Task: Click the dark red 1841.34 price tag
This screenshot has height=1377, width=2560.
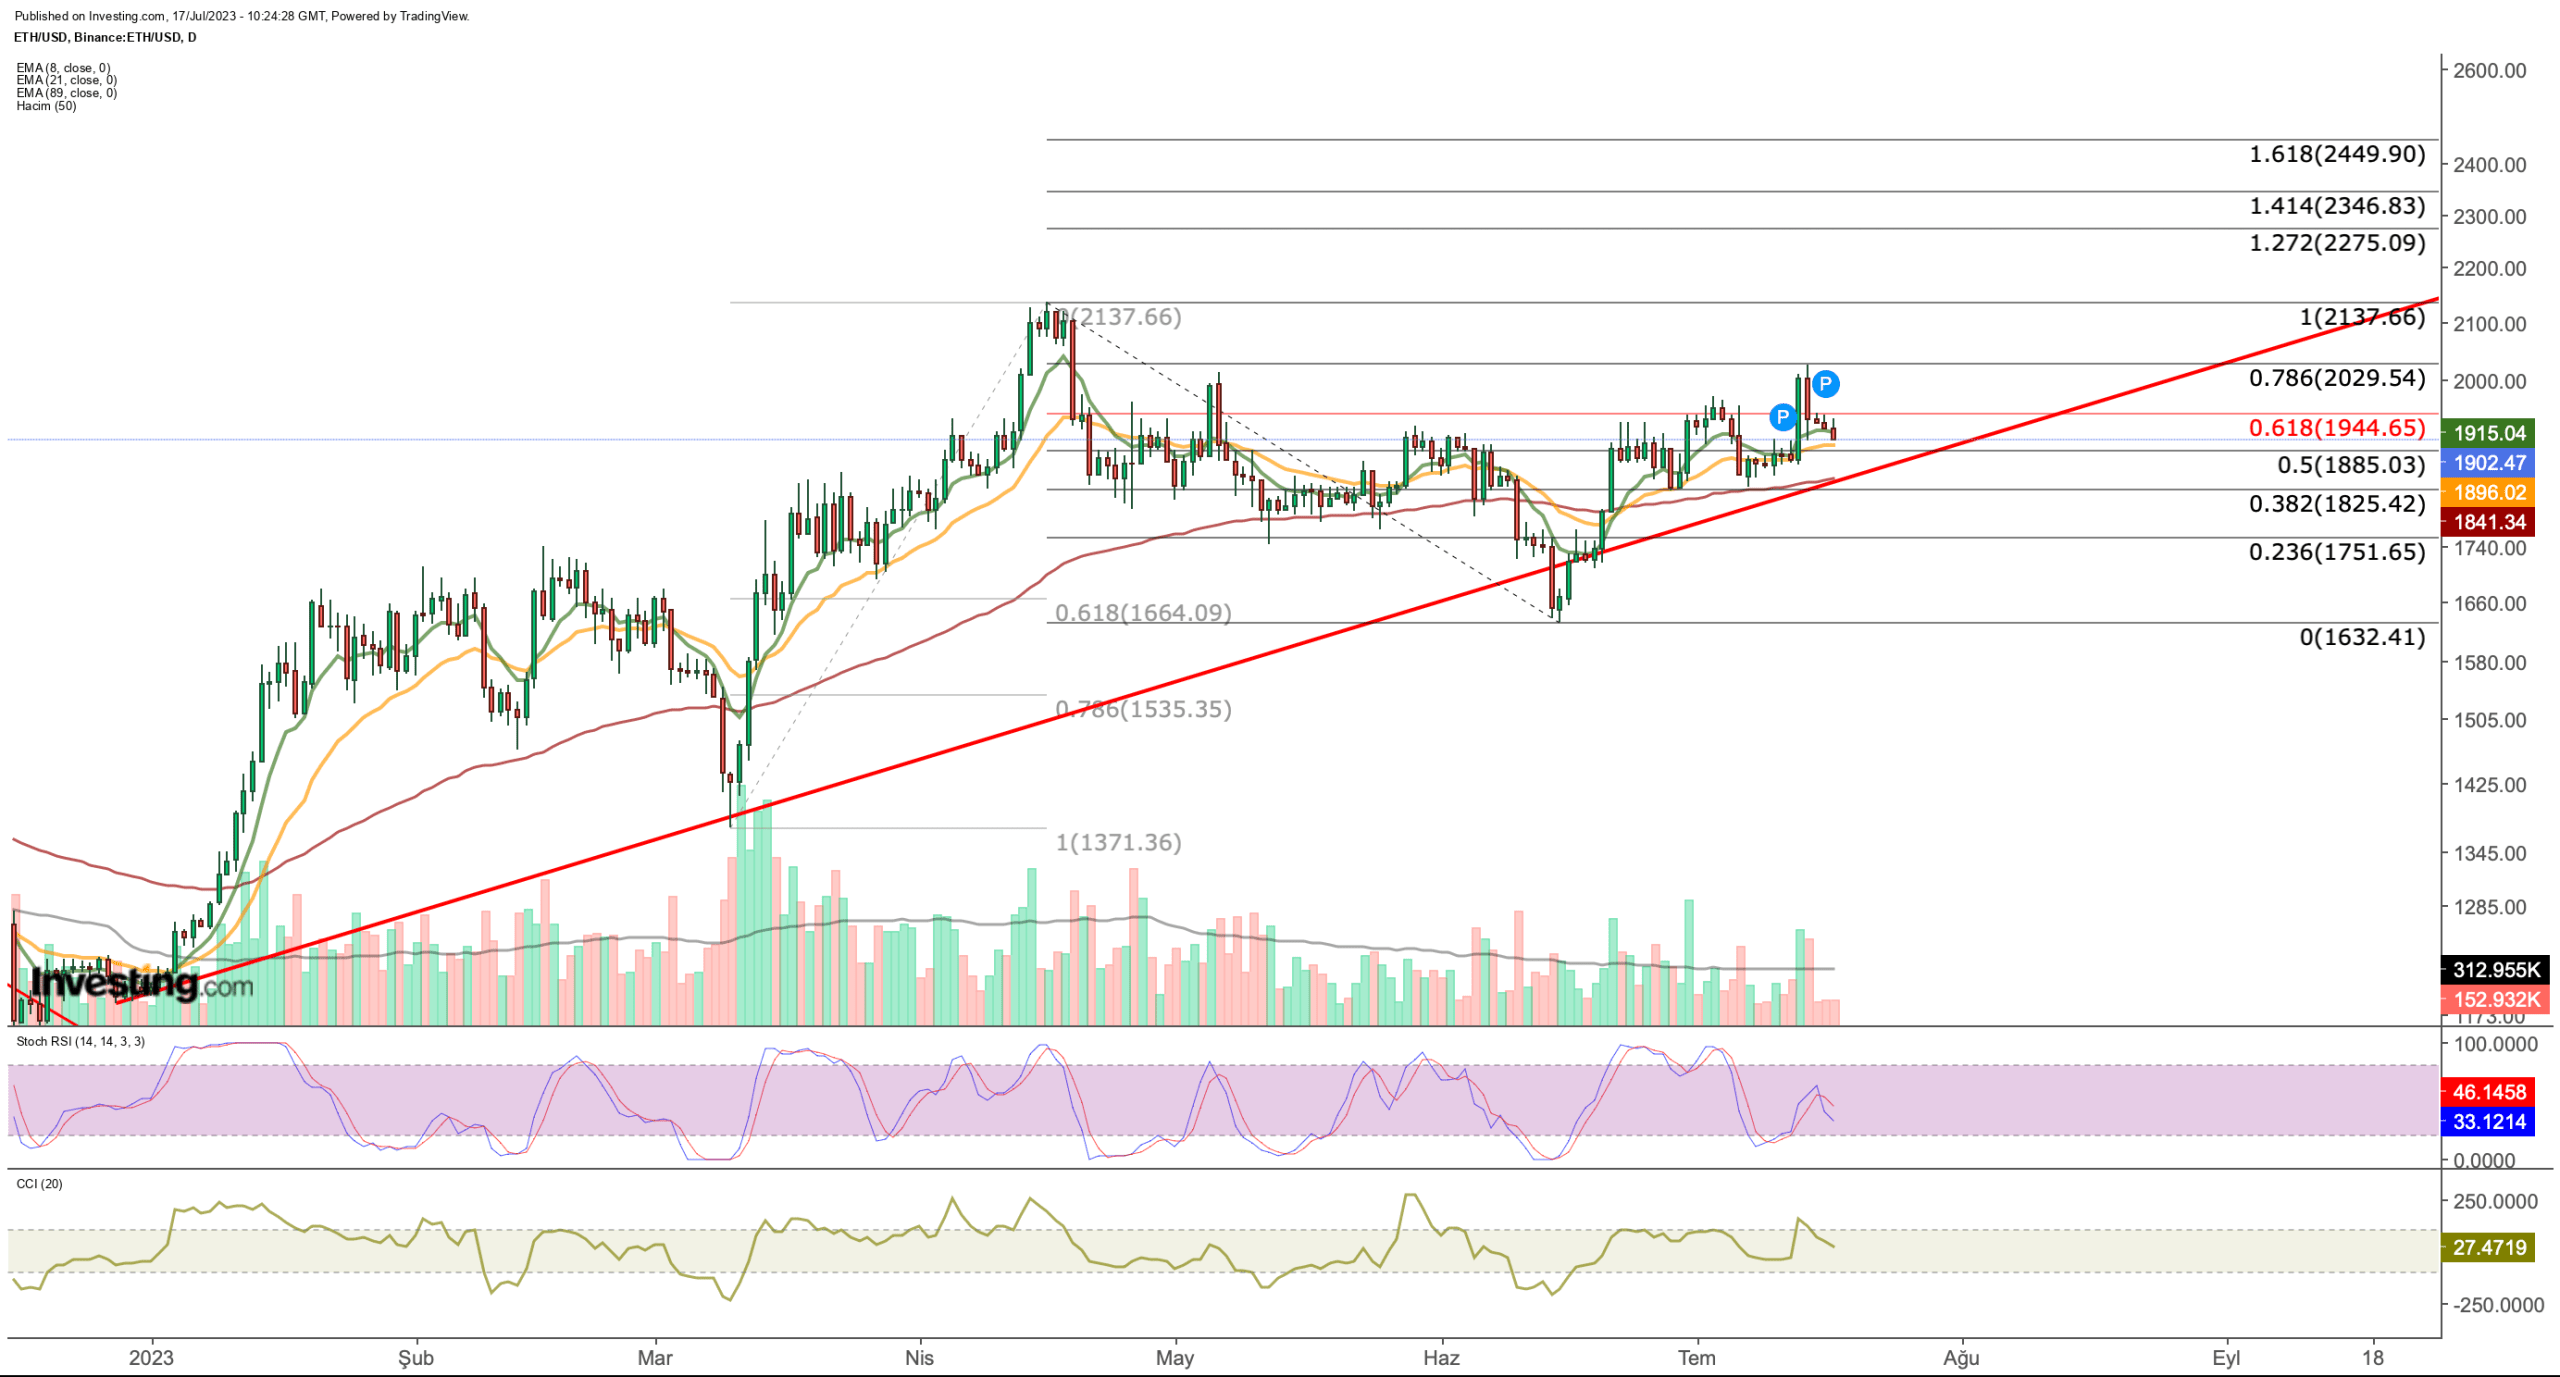Action: 2488,522
